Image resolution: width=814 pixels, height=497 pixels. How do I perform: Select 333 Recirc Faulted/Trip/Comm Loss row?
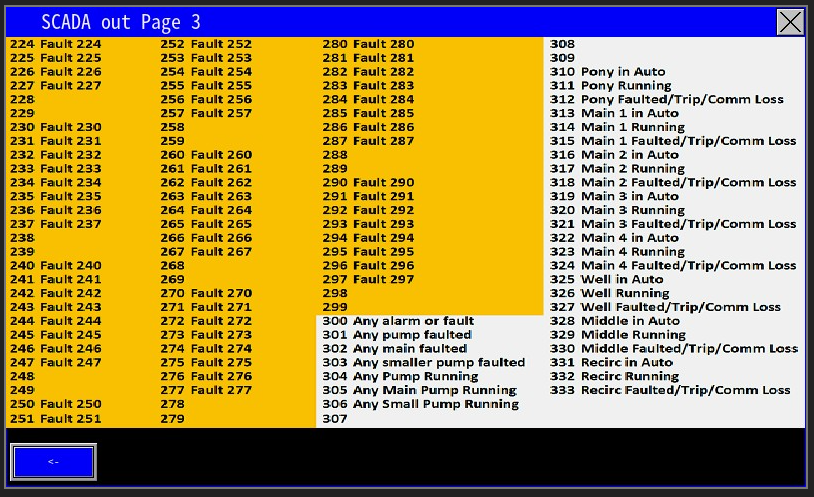[x=670, y=390]
